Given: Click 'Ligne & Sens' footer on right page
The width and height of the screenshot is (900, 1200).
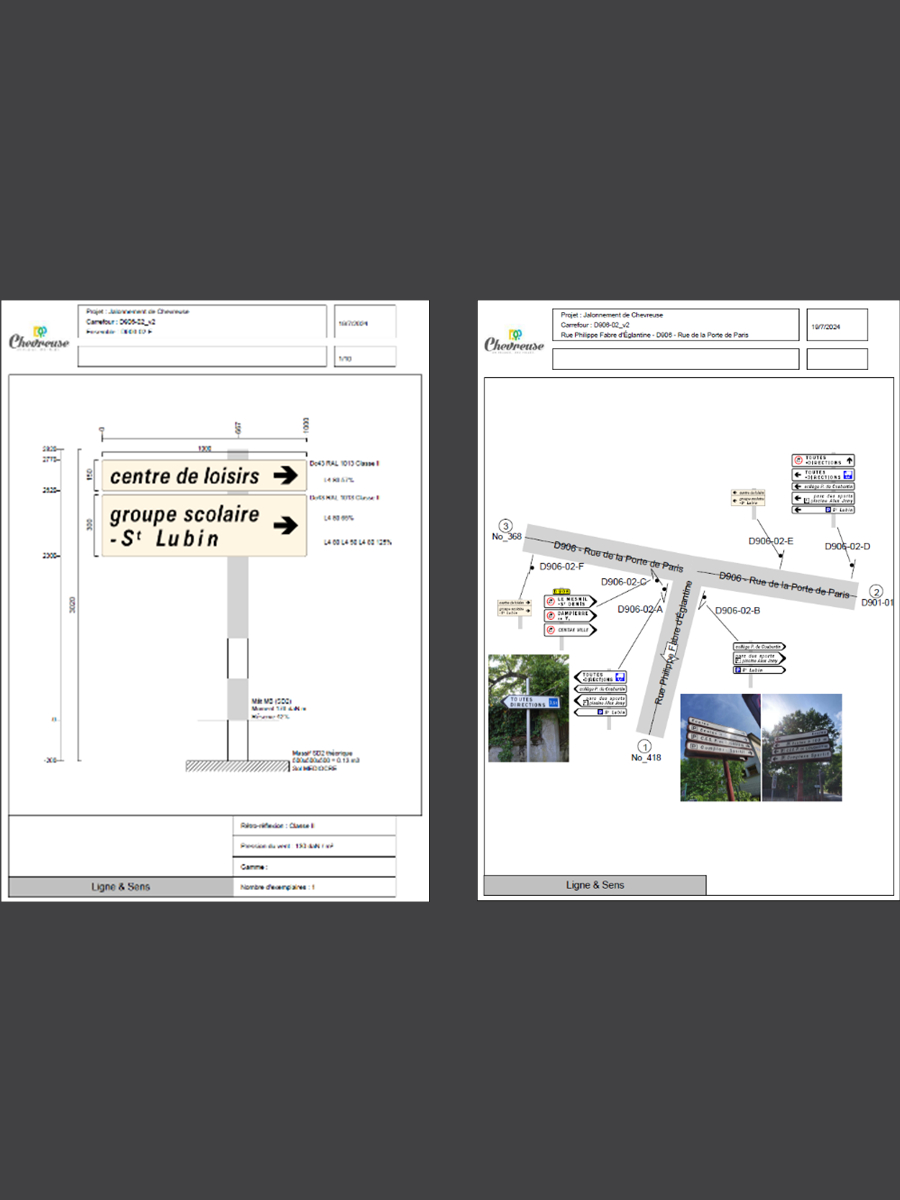Looking at the screenshot, I should point(594,885).
